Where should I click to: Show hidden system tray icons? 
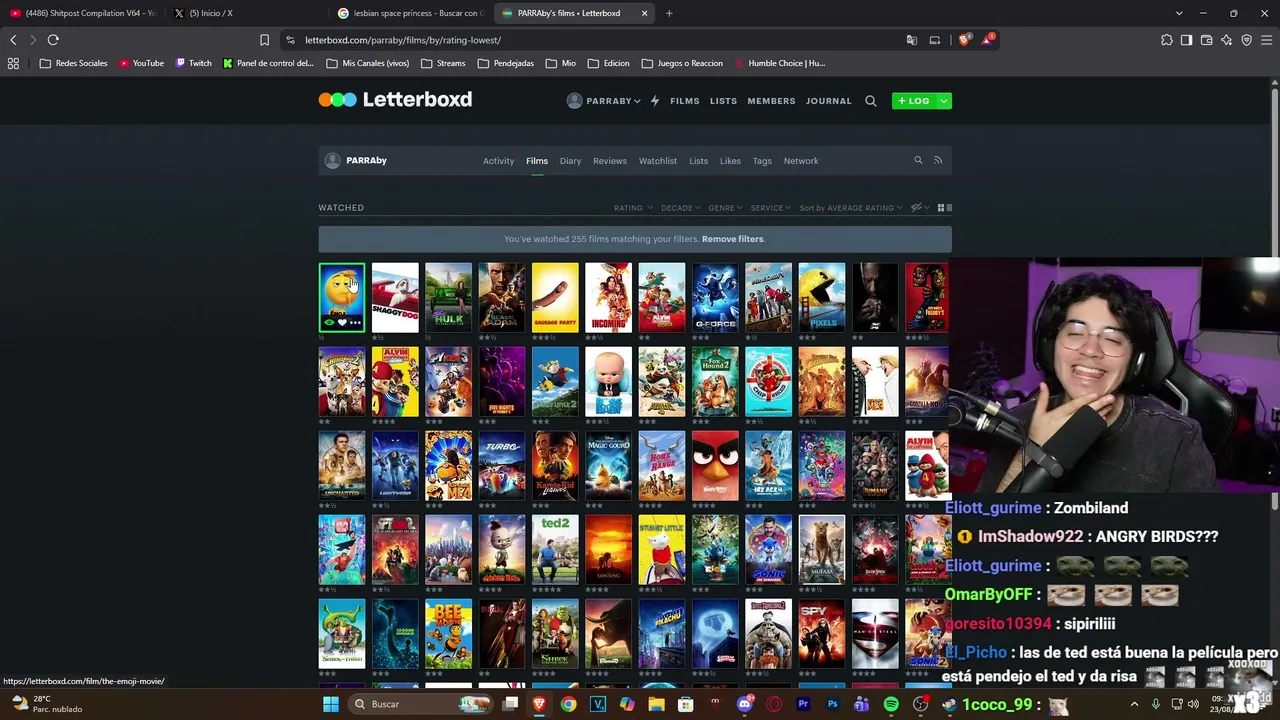tap(1134, 704)
